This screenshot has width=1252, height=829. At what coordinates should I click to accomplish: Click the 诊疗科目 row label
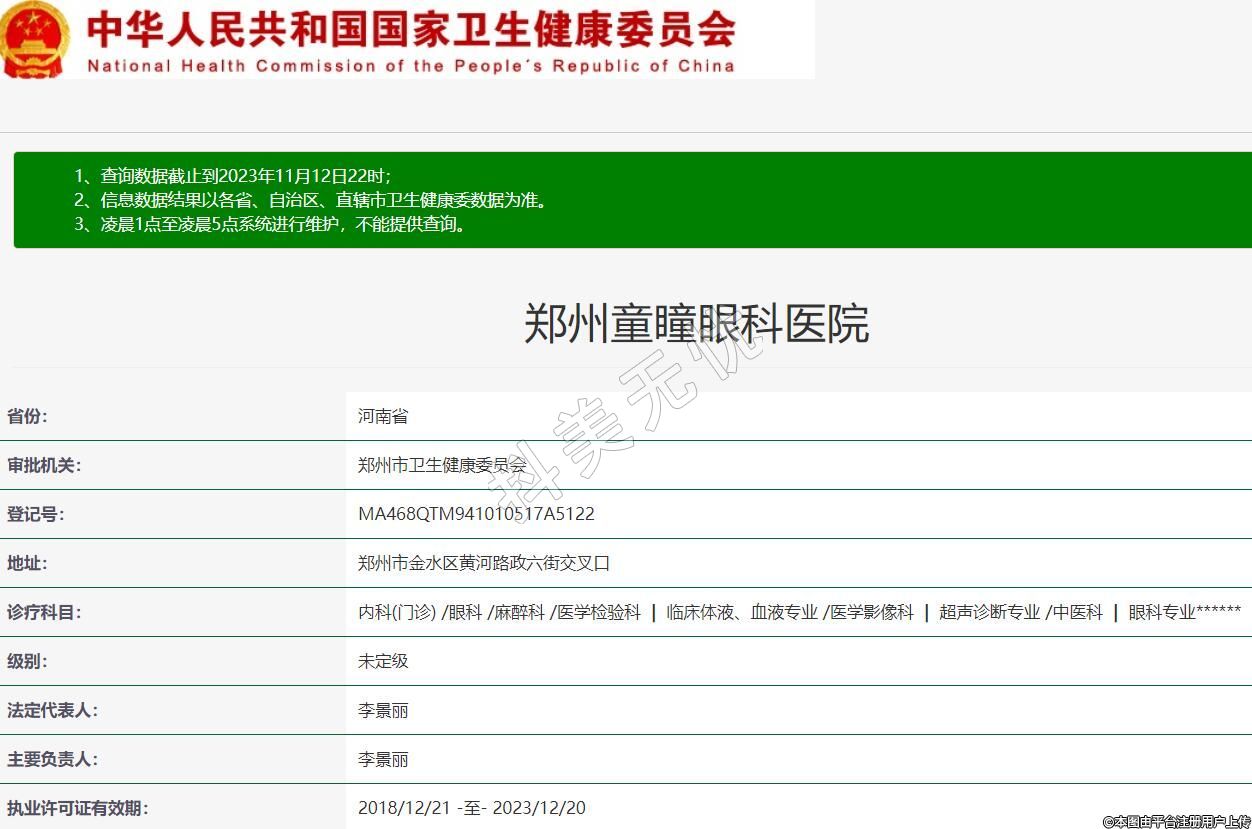(44, 612)
